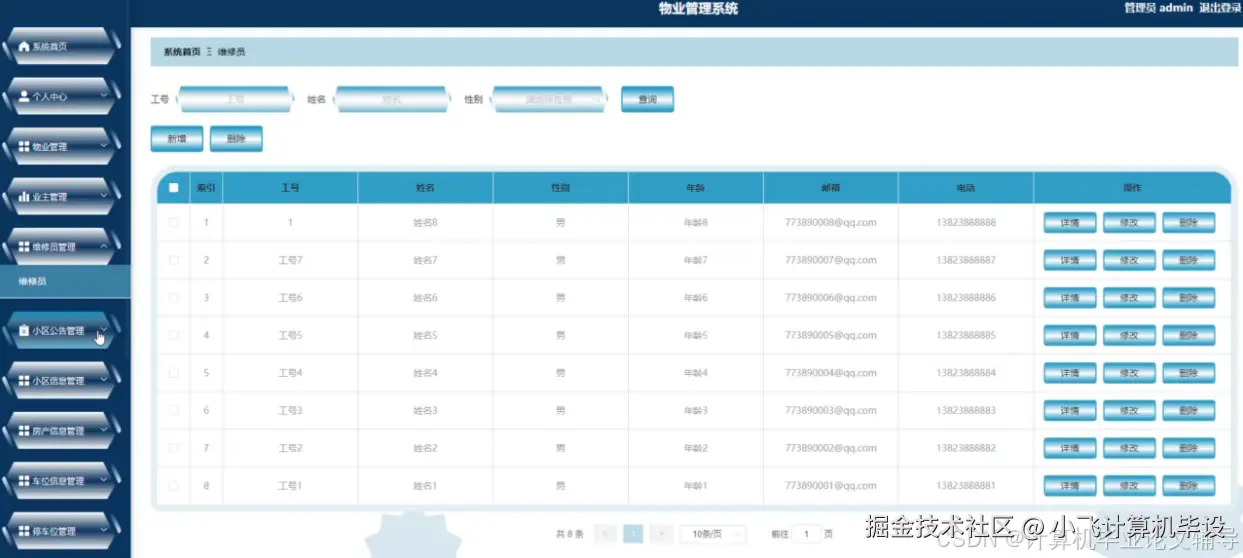Click 修改 for the 姓名4 row

[1129, 373]
